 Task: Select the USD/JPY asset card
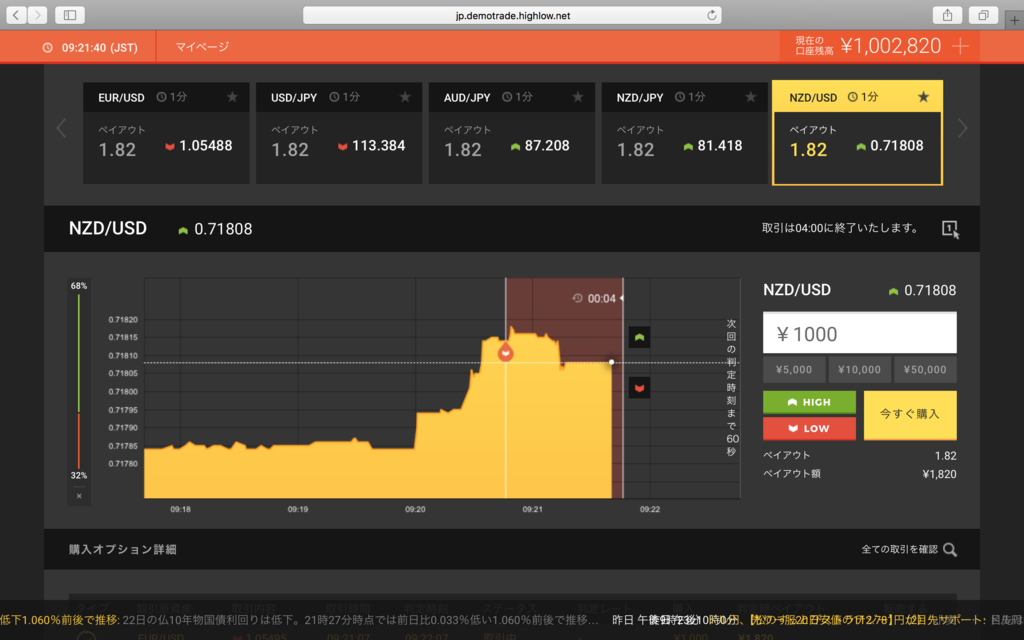[339, 133]
